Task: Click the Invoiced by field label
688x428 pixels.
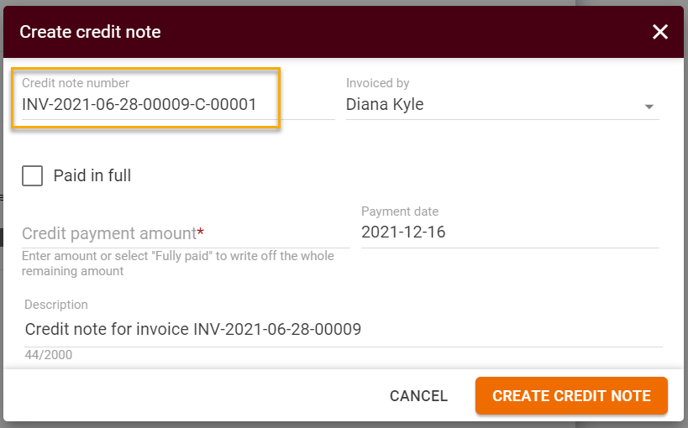Action: click(377, 83)
